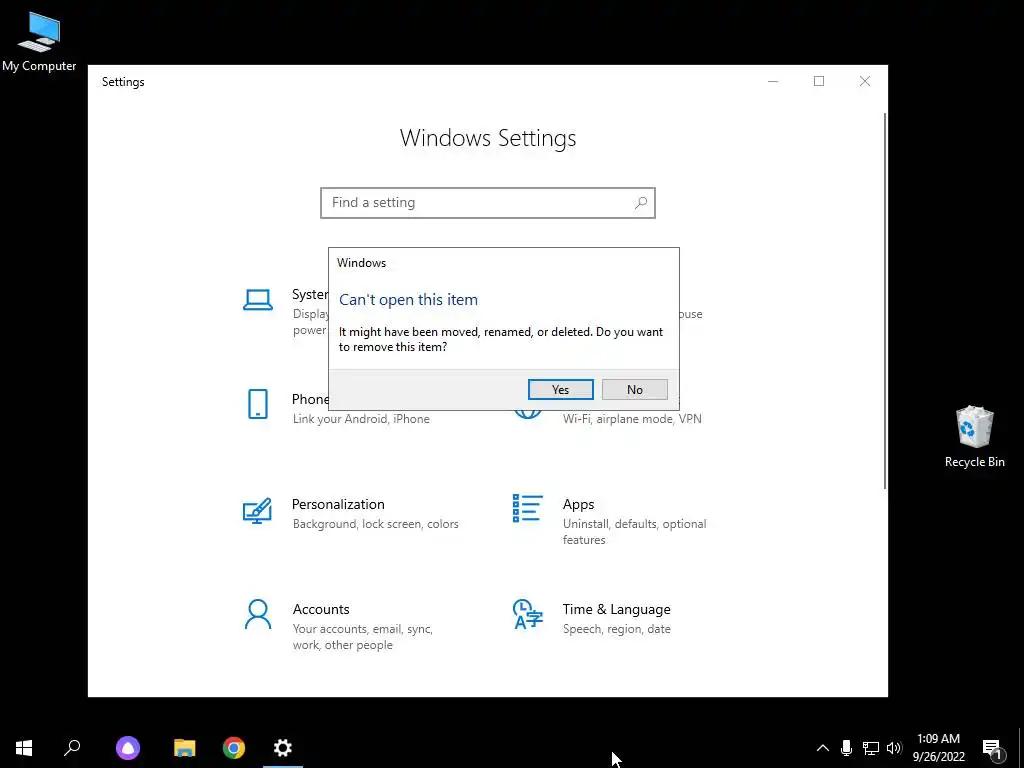Click the microphone tray icon
Viewport: 1024px width, 768px height.
pyautogui.click(x=846, y=748)
